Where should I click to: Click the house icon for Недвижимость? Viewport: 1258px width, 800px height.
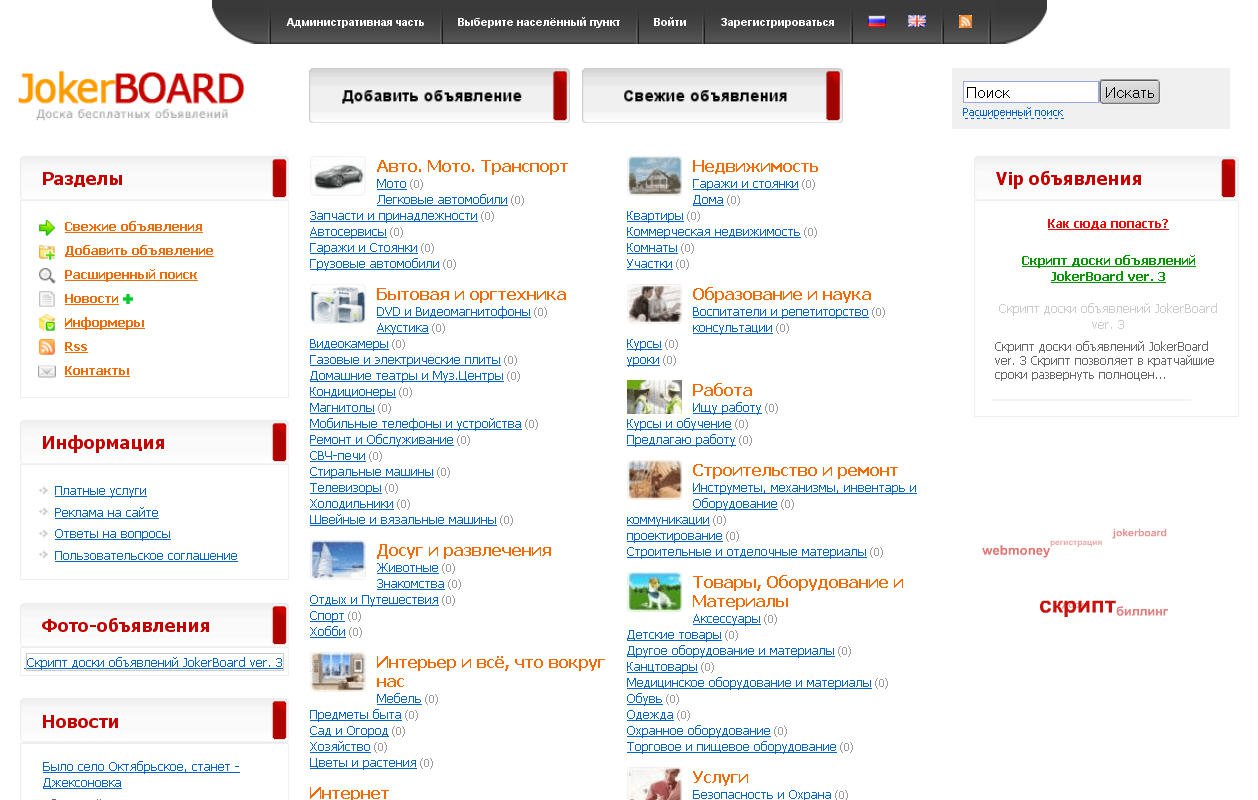(654, 176)
